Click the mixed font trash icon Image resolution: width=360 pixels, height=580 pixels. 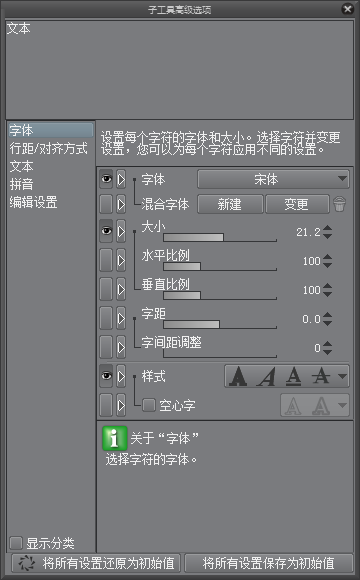coord(339,204)
